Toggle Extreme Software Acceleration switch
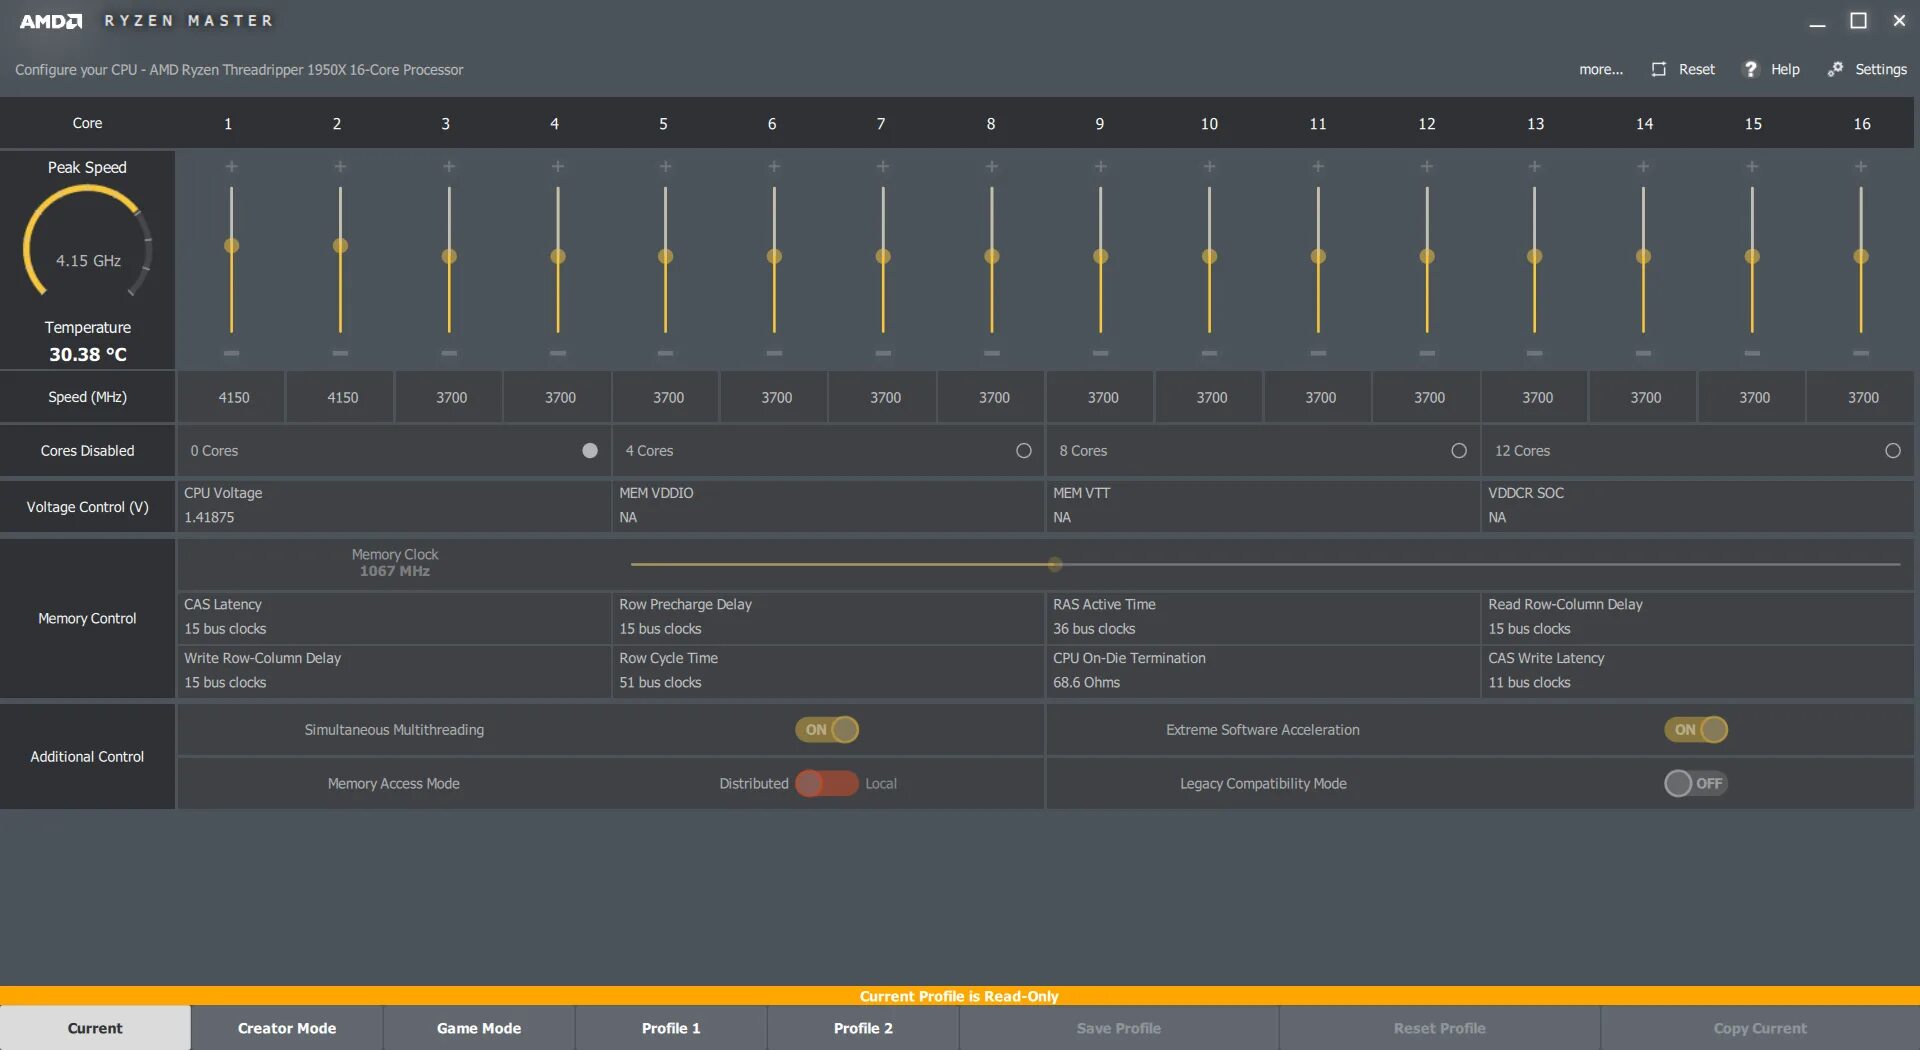The width and height of the screenshot is (1920, 1050). pos(1696,730)
